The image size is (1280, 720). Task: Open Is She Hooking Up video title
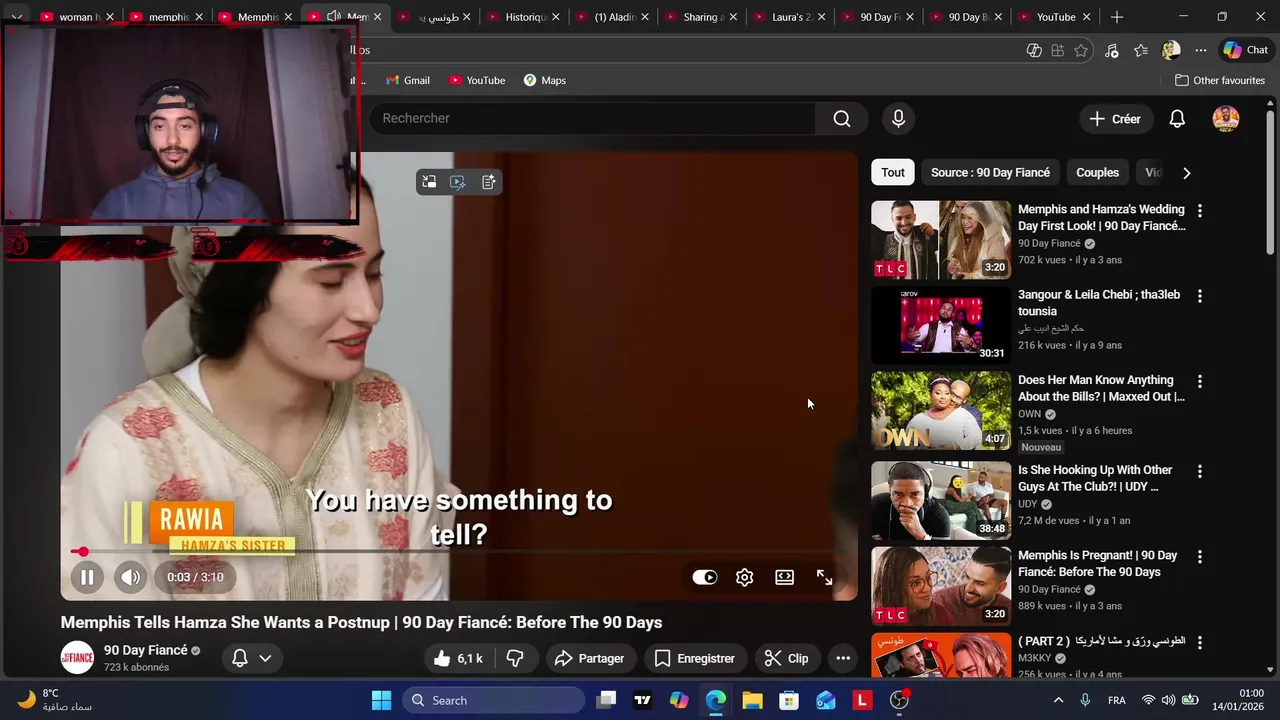(x=1095, y=478)
